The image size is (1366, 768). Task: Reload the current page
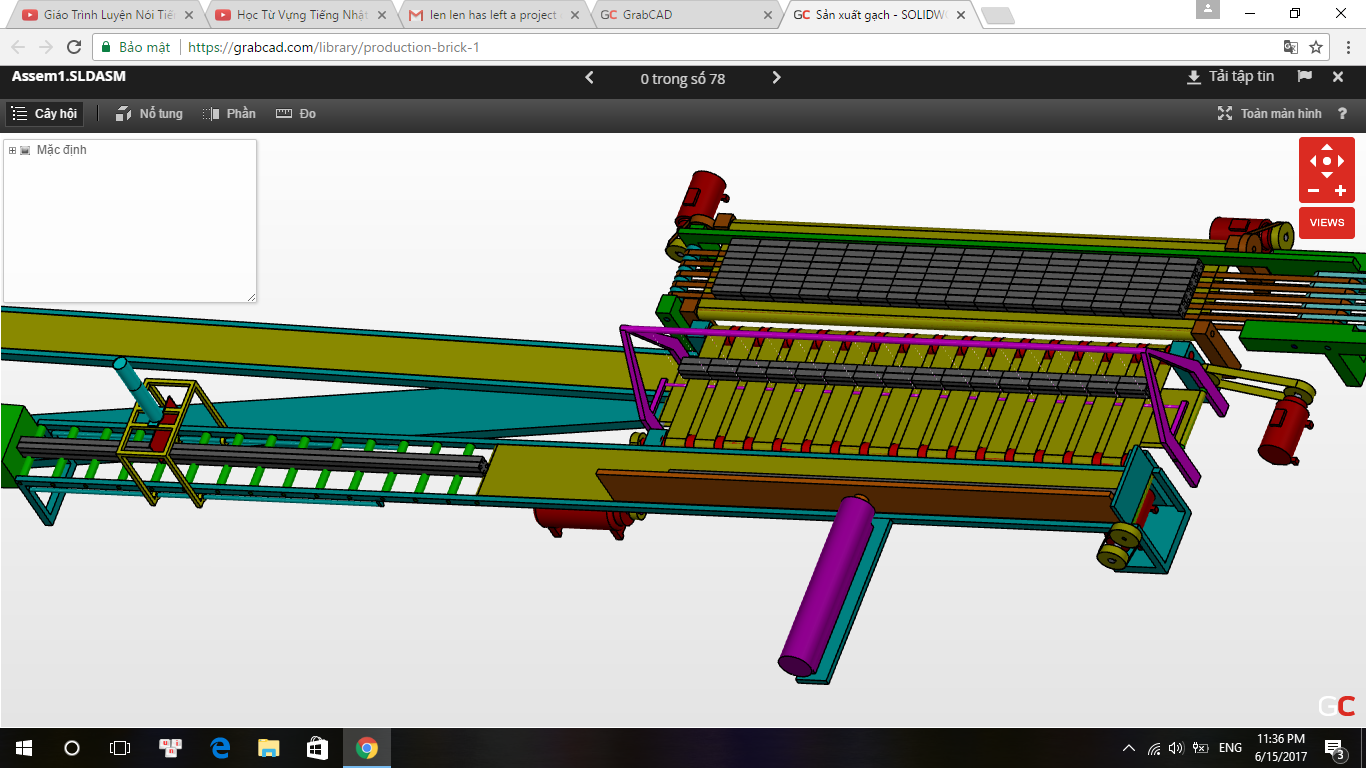(74, 47)
